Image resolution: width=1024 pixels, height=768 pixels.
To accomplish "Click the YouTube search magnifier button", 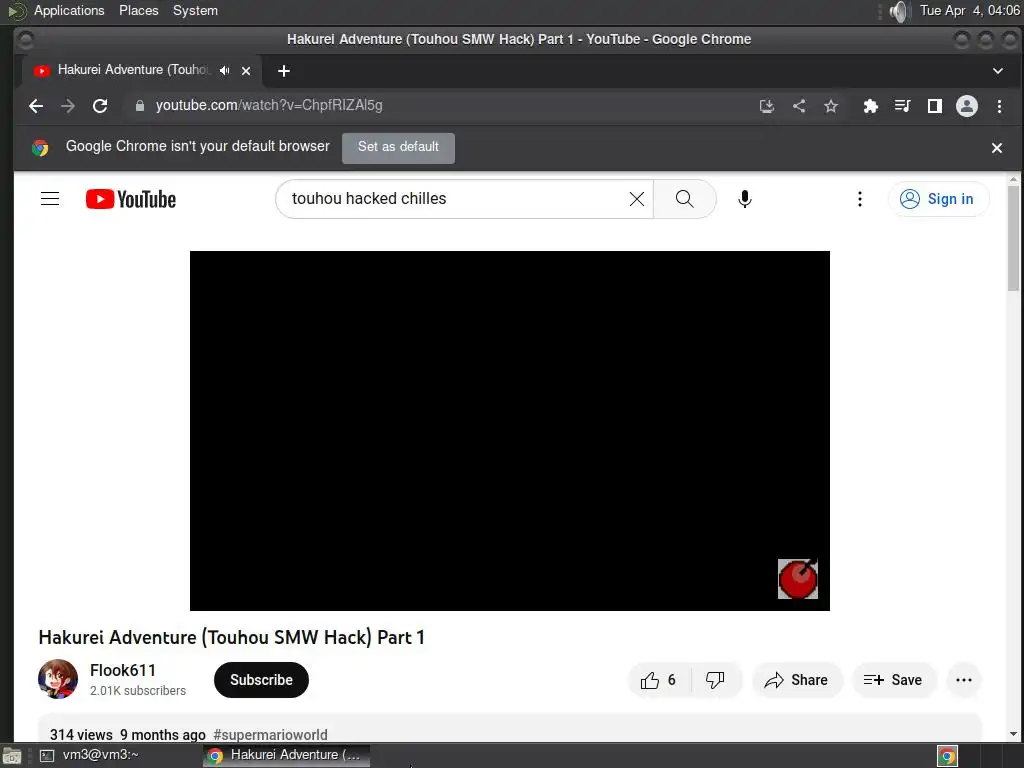I will click(684, 199).
